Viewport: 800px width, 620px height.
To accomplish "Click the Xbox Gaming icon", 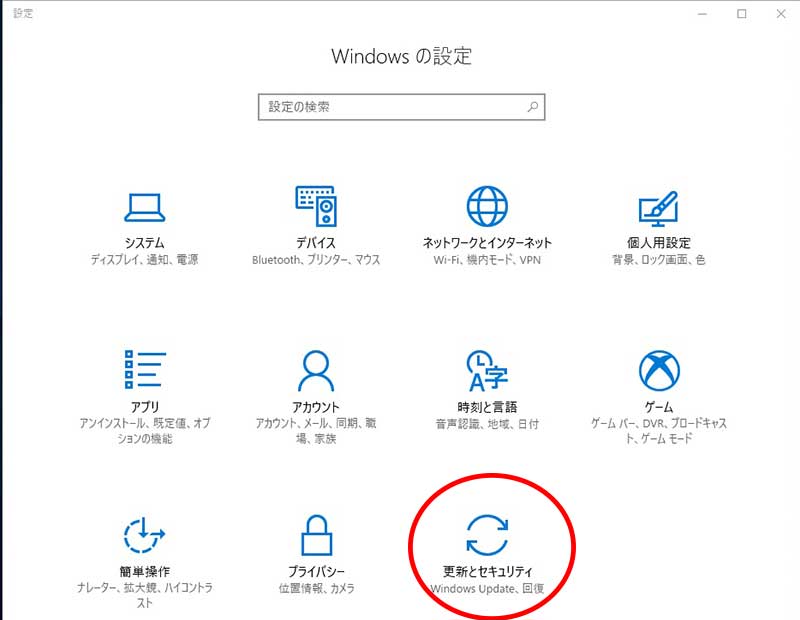I will click(658, 371).
